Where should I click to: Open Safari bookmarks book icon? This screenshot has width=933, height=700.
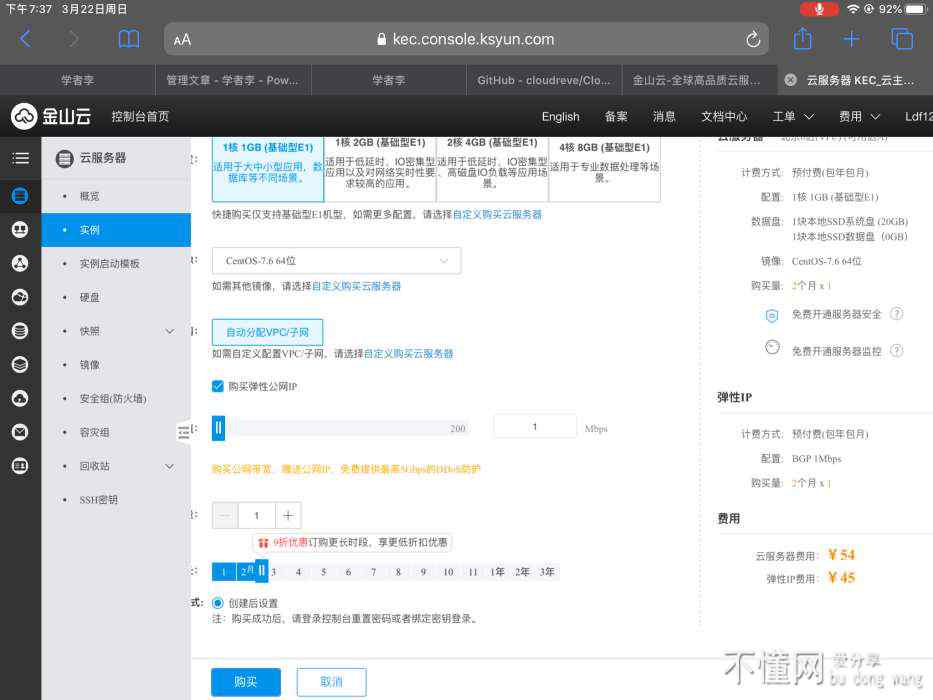129,39
